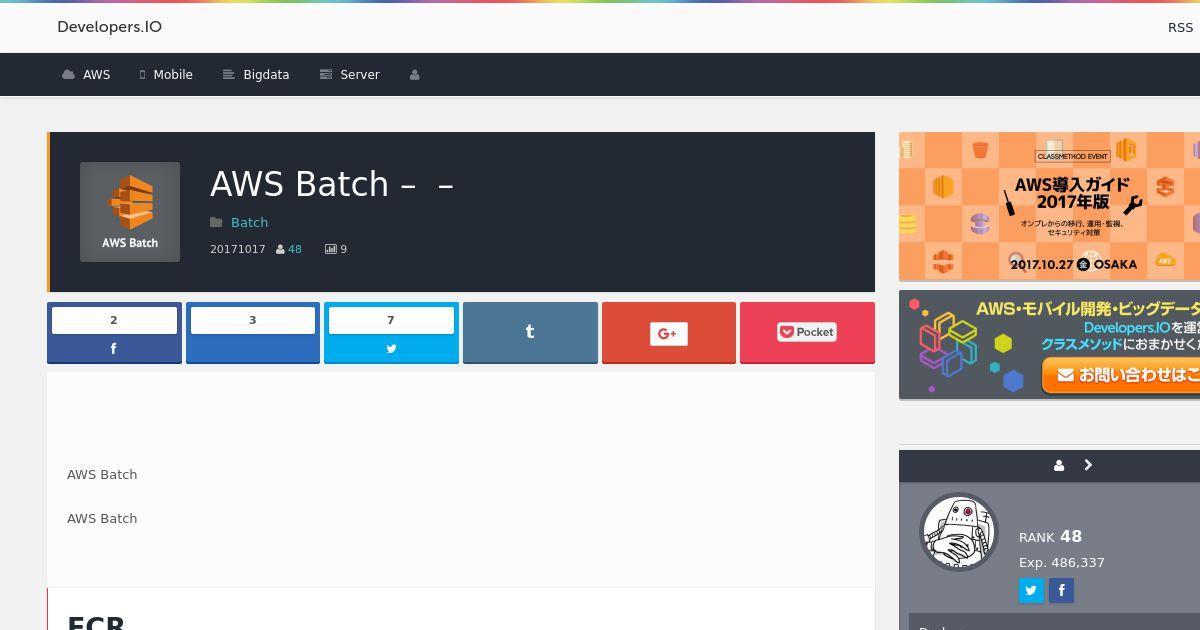This screenshot has width=1200, height=630.
Task: Share on Twitter with count 7
Action: click(391, 333)
